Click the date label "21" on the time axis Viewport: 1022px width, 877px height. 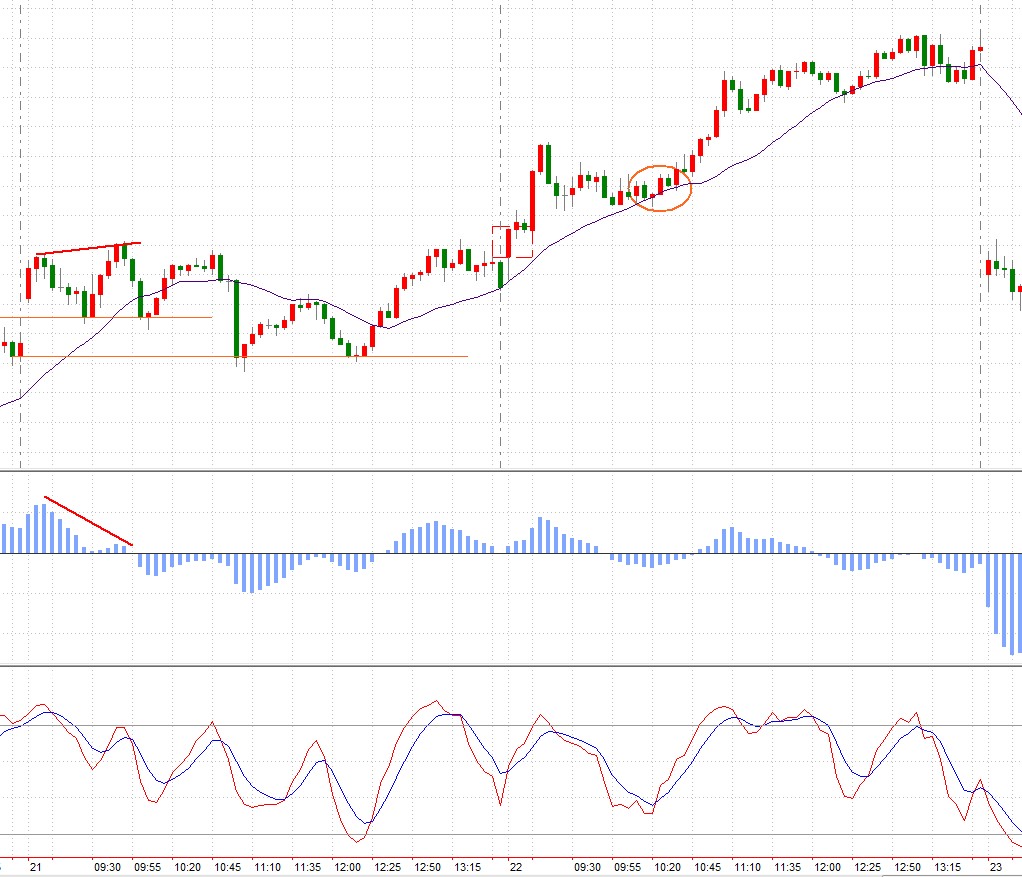(x=35, y=867)
